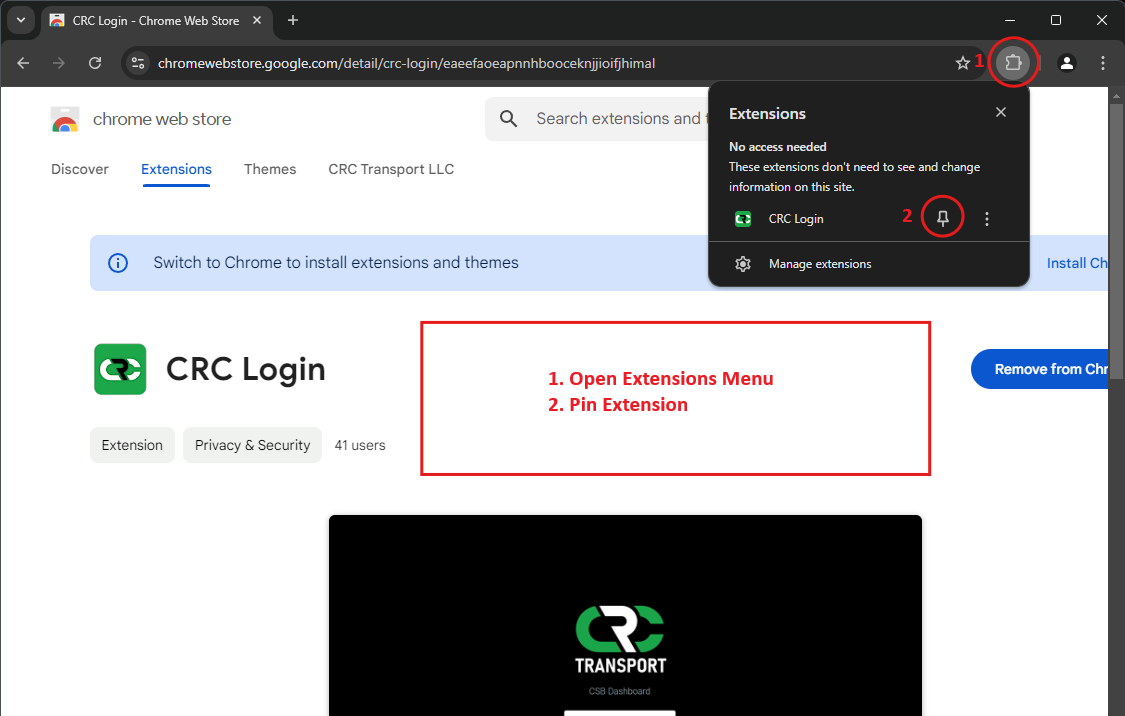Open the Extensions puzzle icon in toolbar
Image resolution: width=1125 pixels, height=716 pixels.
tap(1012, 63)
